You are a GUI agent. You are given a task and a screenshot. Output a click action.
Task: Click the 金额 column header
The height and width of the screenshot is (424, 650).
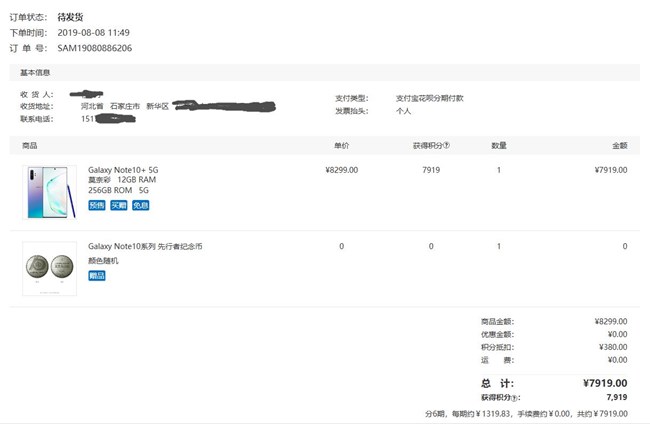point(620,145)
